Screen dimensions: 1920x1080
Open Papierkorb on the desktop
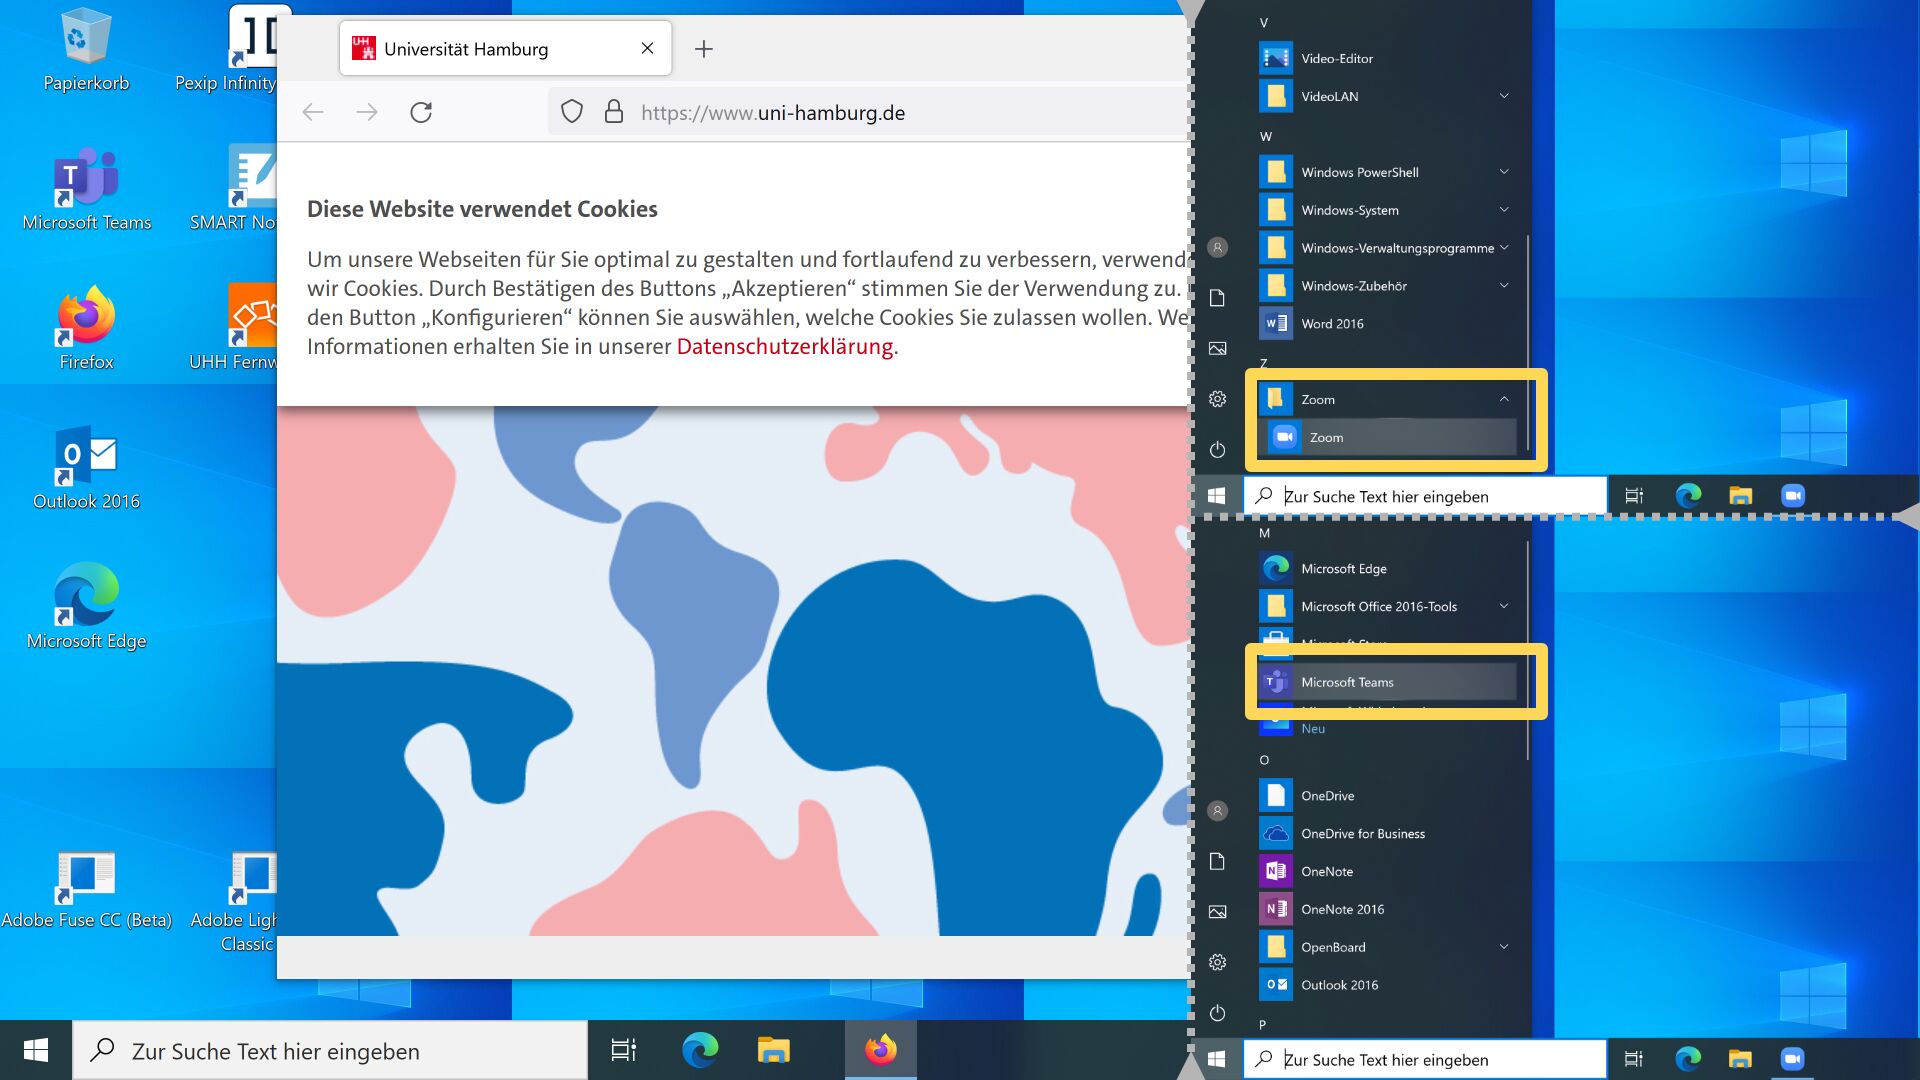pos(86,50)
